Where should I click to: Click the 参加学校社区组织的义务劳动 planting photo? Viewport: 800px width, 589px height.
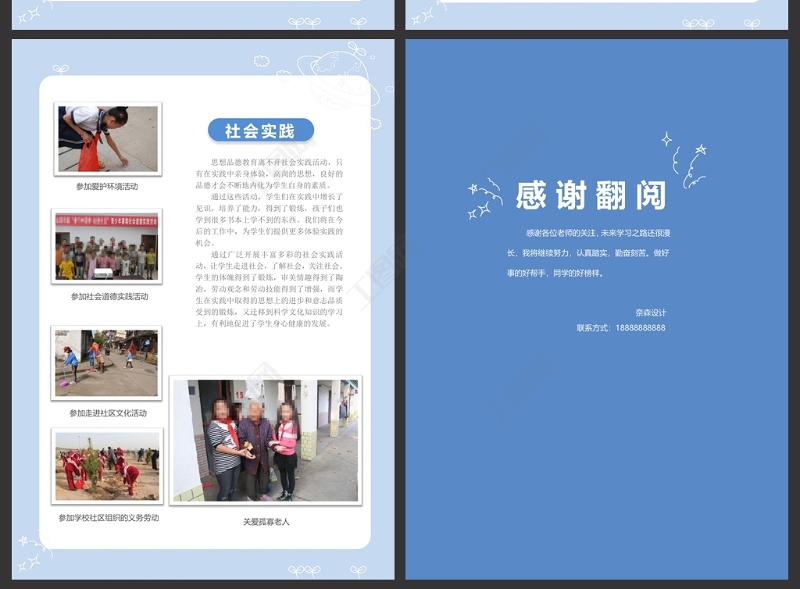(x=107, y=466)
